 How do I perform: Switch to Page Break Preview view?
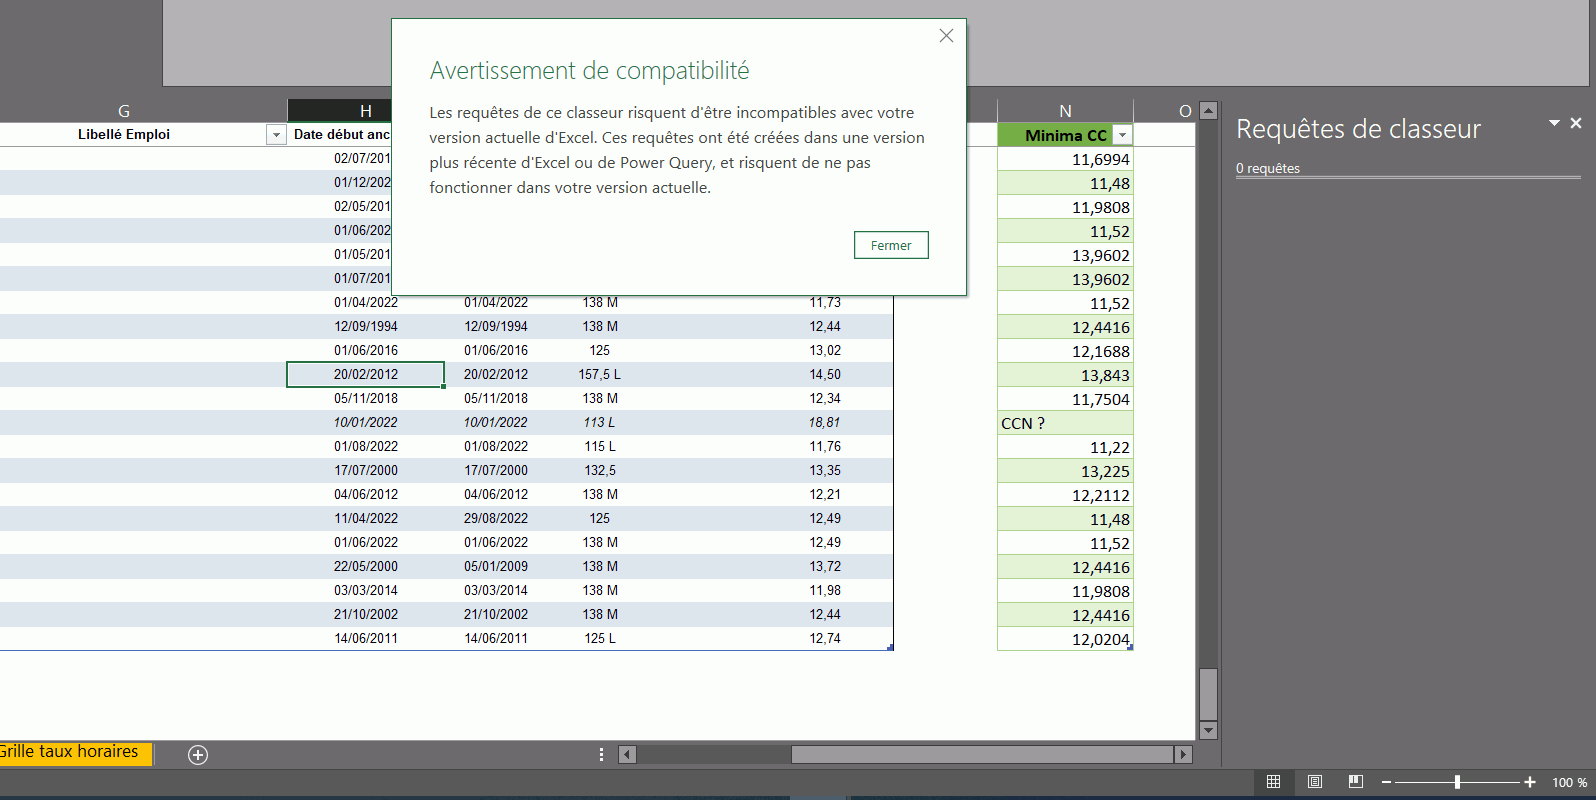pyautogui.click(x=1355, y=782)
